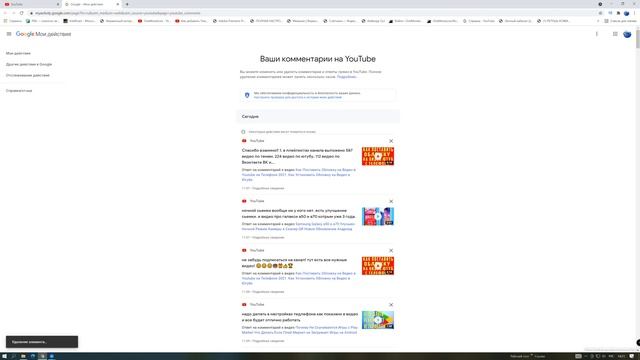Open details link under the 'Спасибо взаимно' comment
The width and height of the screenshot is (640, 360).
[x=268, y=189]
